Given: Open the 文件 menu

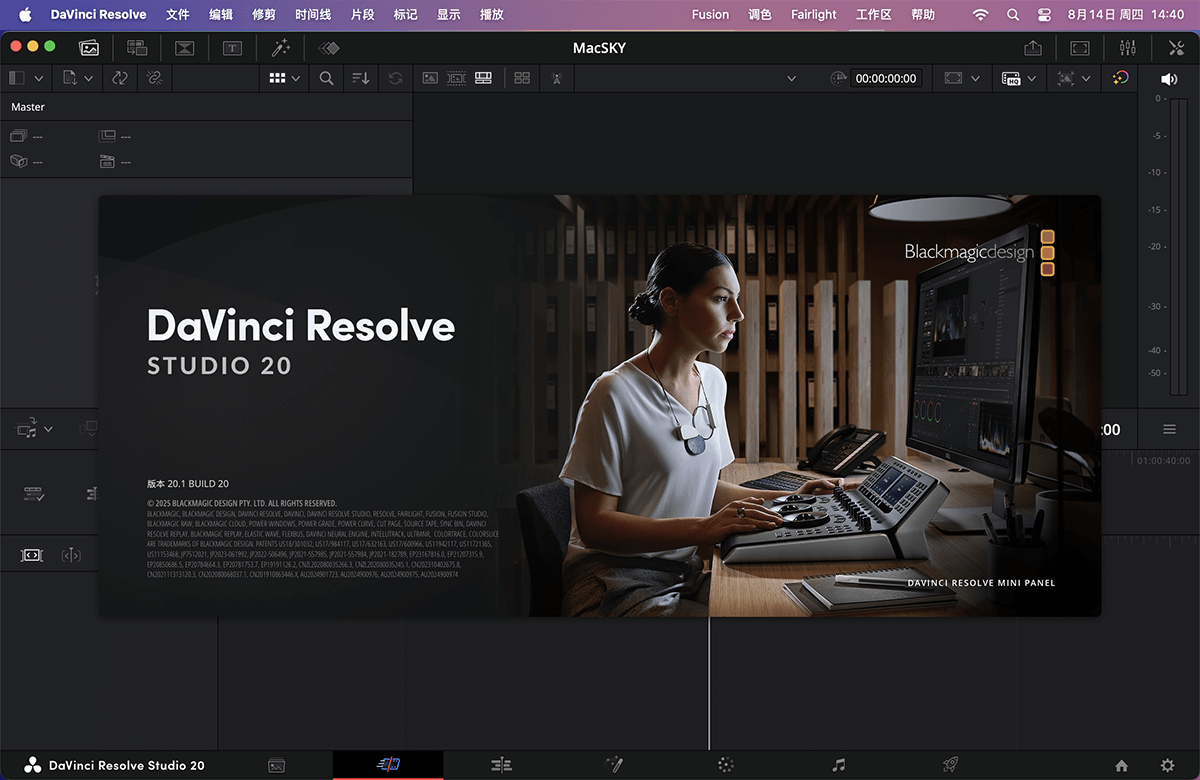Looking at the screenshot, I should [x=178, y=15].
